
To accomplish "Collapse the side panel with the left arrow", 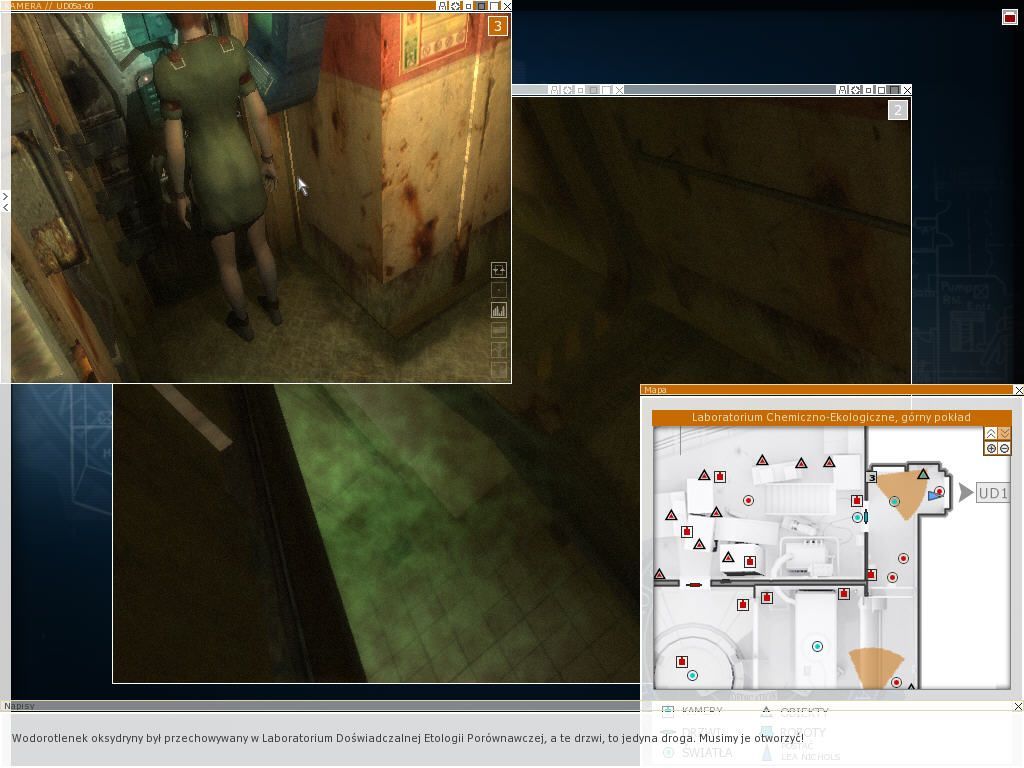I will 5,207.
